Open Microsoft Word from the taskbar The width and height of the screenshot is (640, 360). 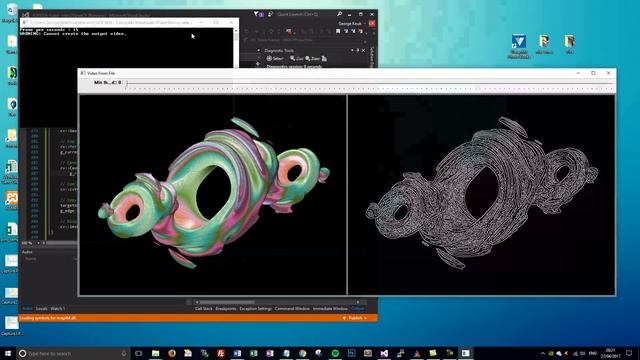(237, 353)
